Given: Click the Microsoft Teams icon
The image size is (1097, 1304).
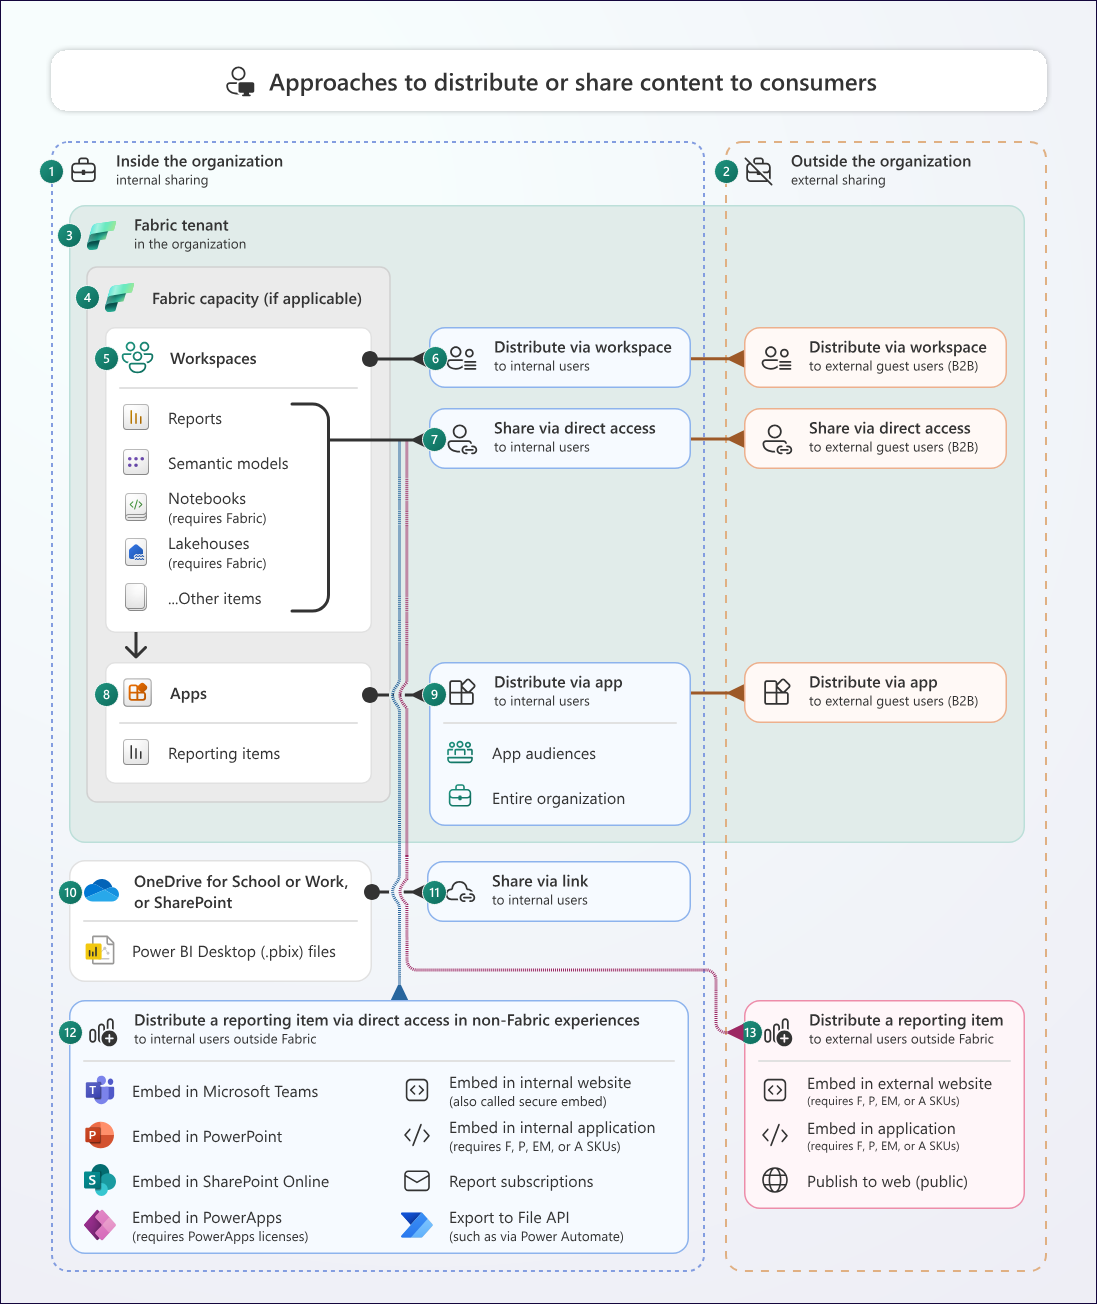Looking at the screenshot, I should (x=100, y=1090).
